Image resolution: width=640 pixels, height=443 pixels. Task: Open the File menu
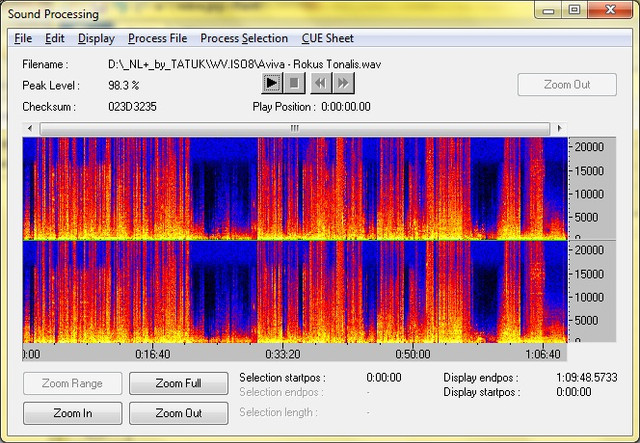[x=23, y=38]
